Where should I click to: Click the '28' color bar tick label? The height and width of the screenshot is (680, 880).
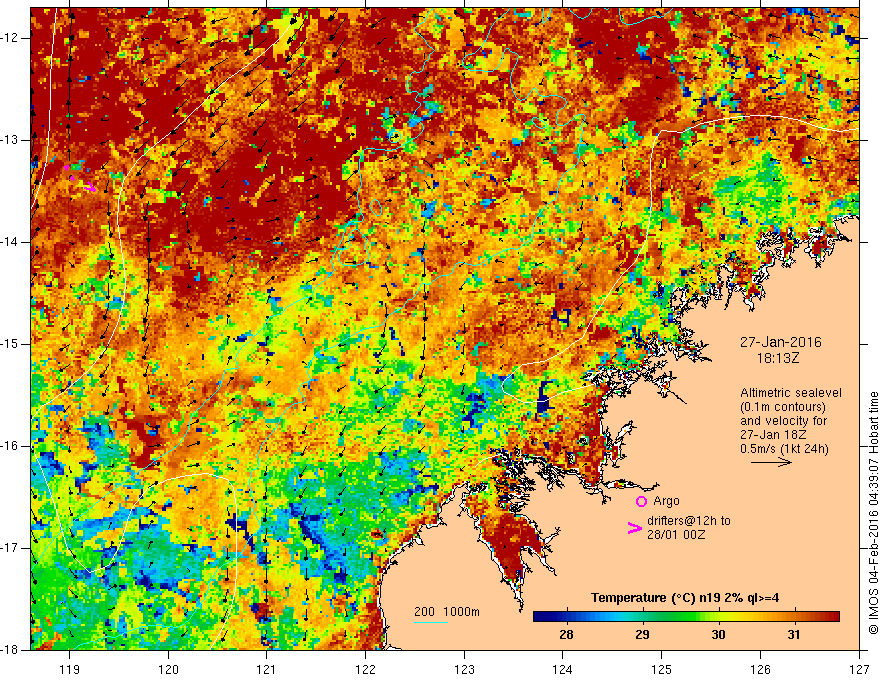(x=567, y=635)
